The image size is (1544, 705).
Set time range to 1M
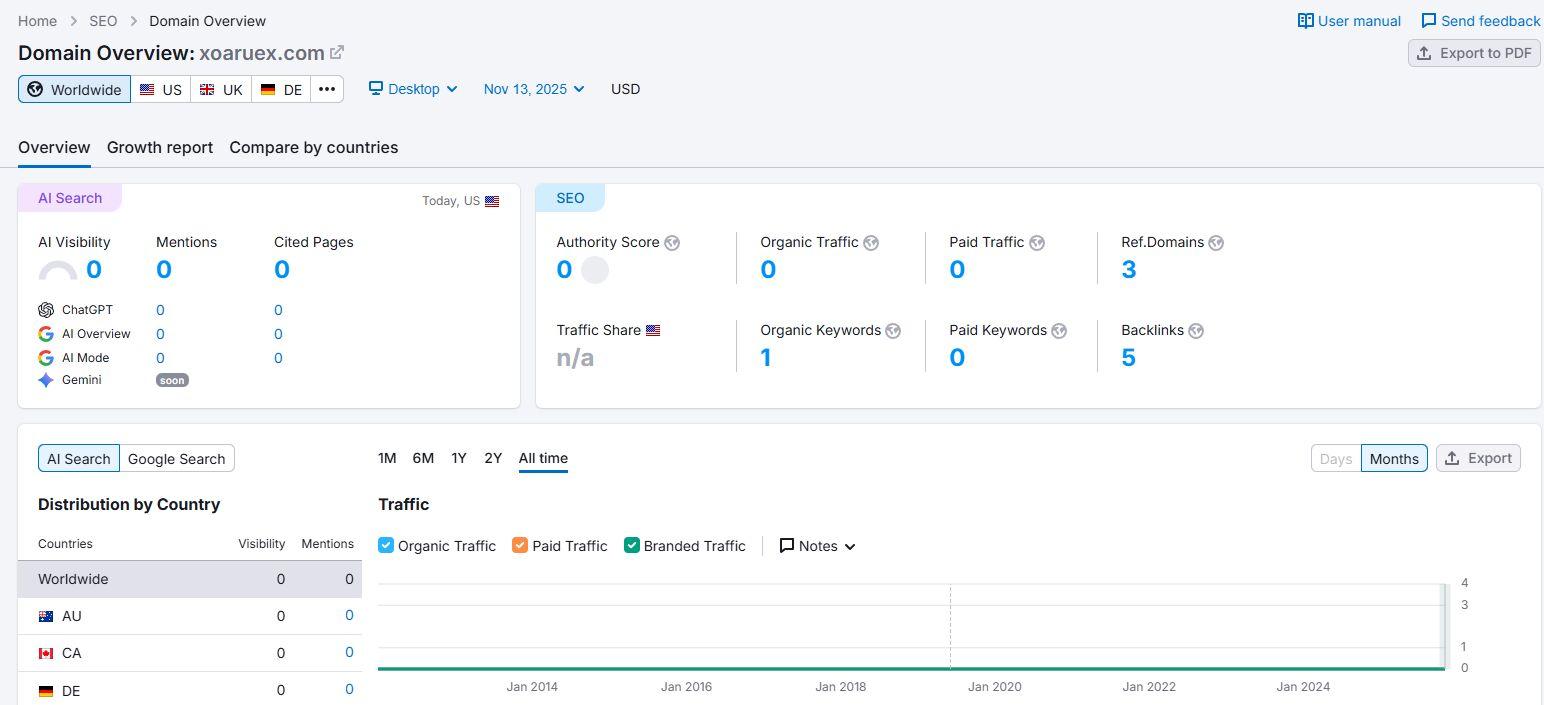point(387,458)
